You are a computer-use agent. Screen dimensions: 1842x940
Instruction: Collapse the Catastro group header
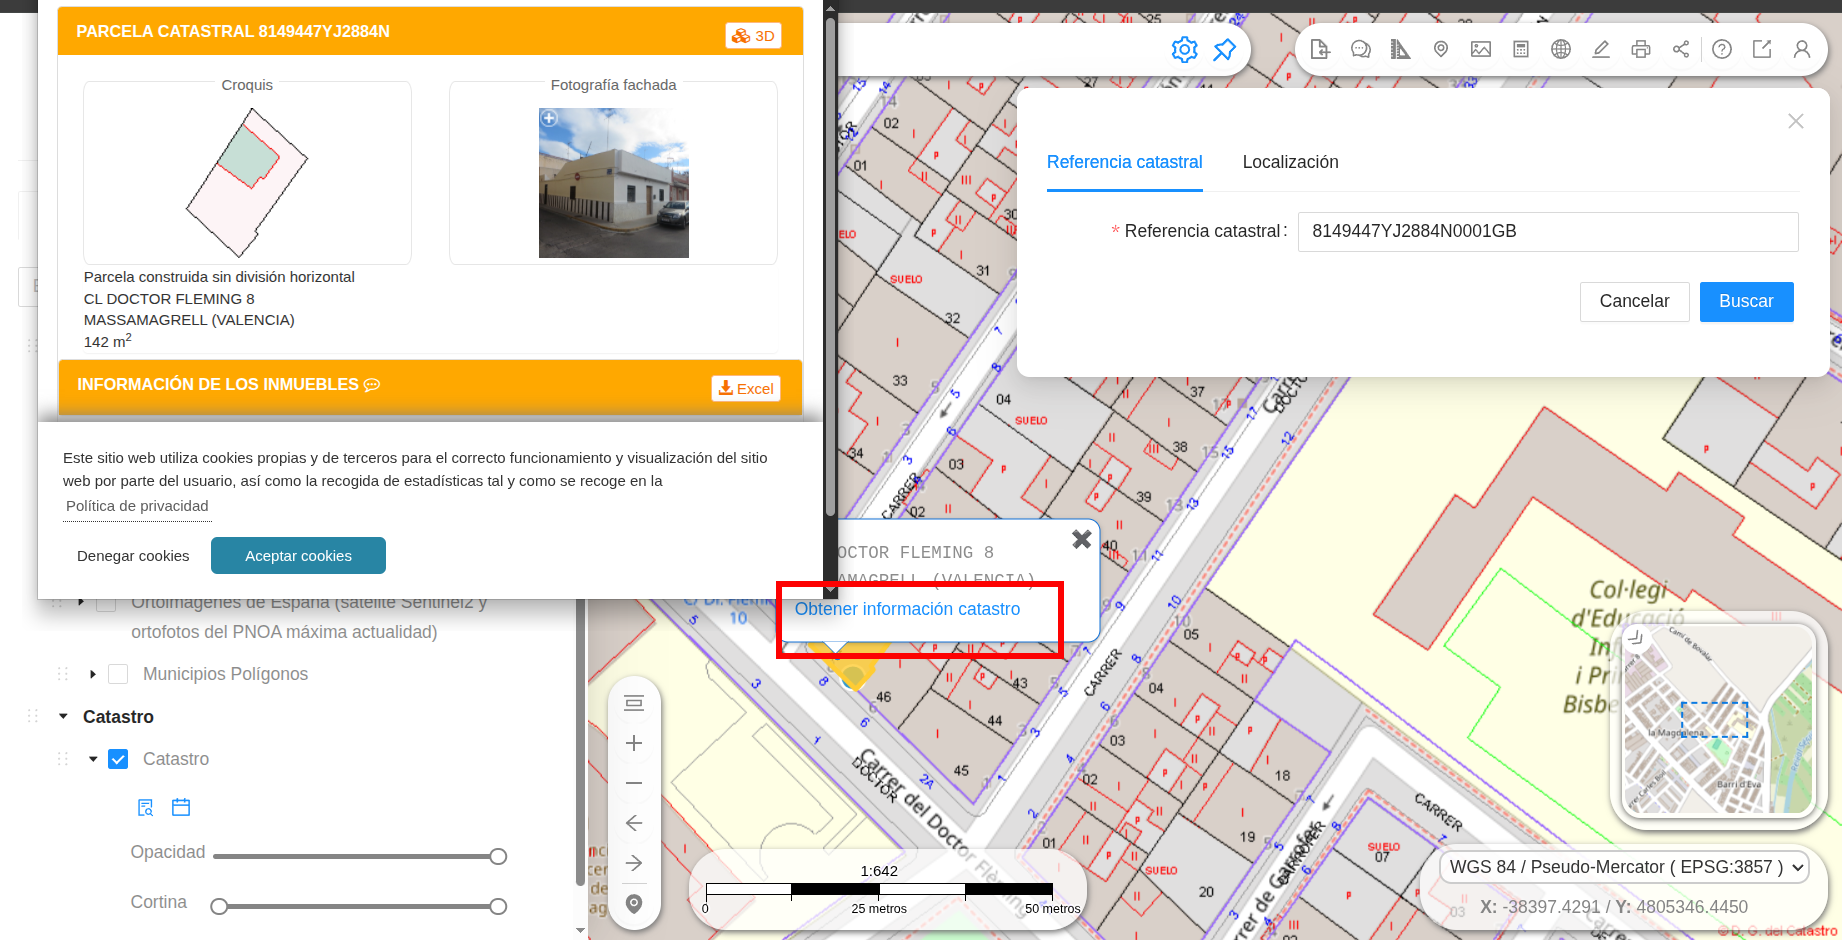pyautogui.click(x=64, y=716)
